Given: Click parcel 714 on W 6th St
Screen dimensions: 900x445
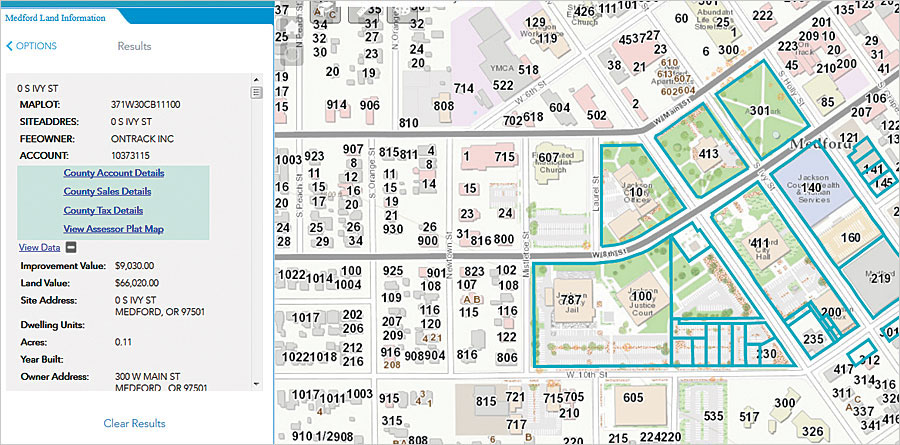Looking at the screenshot, I should click(464, 88).
